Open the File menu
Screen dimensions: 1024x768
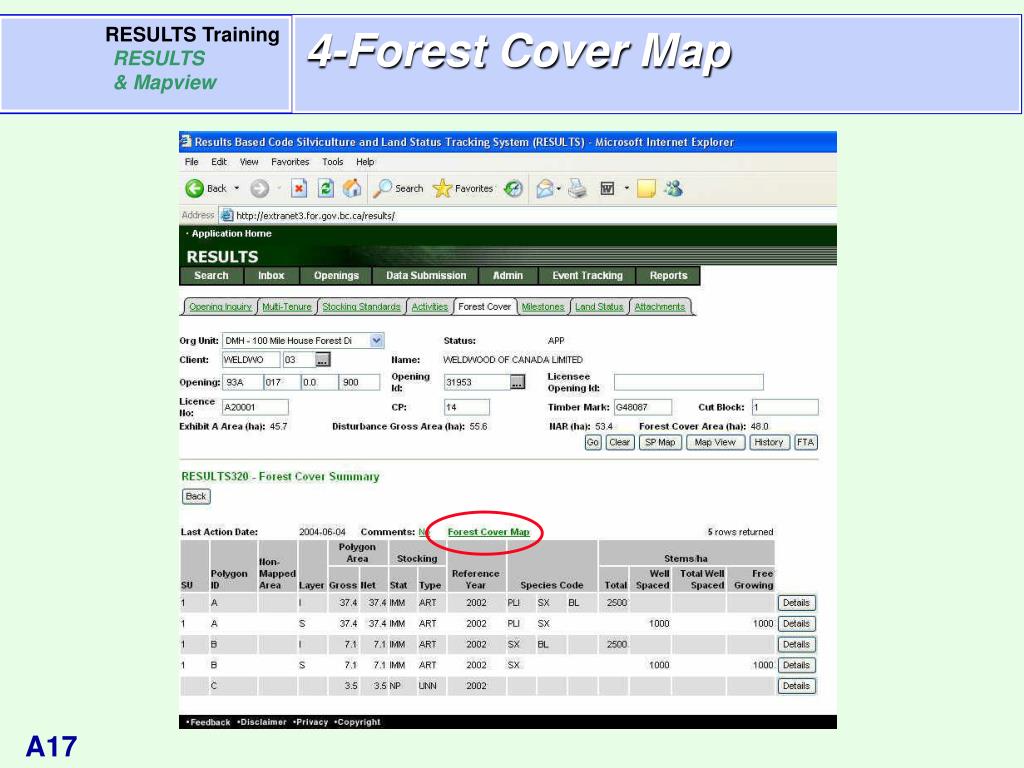click(x=191, y=162)
